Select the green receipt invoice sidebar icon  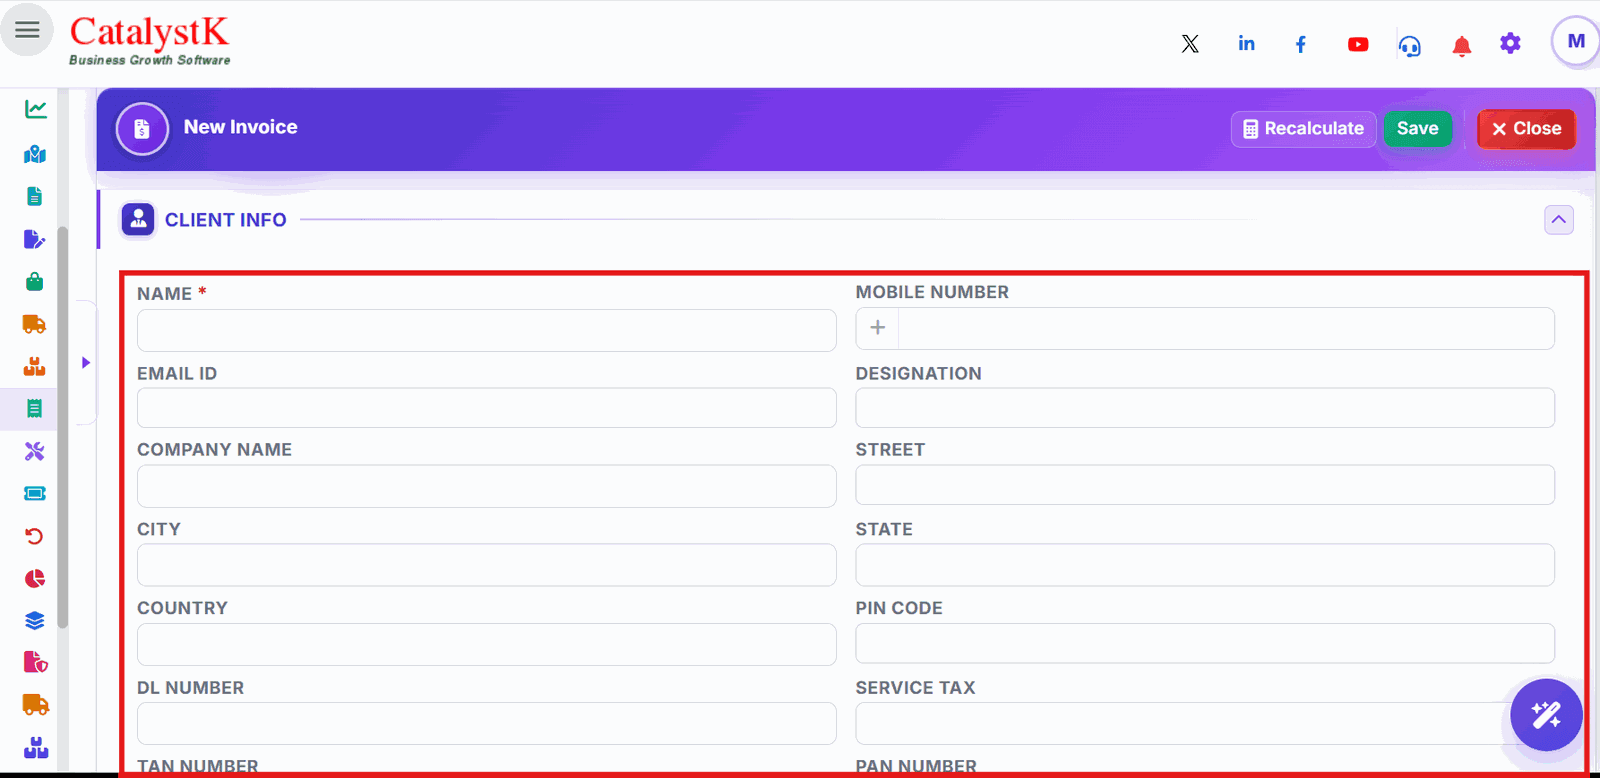pyautogui.click(x=35, y=408)
